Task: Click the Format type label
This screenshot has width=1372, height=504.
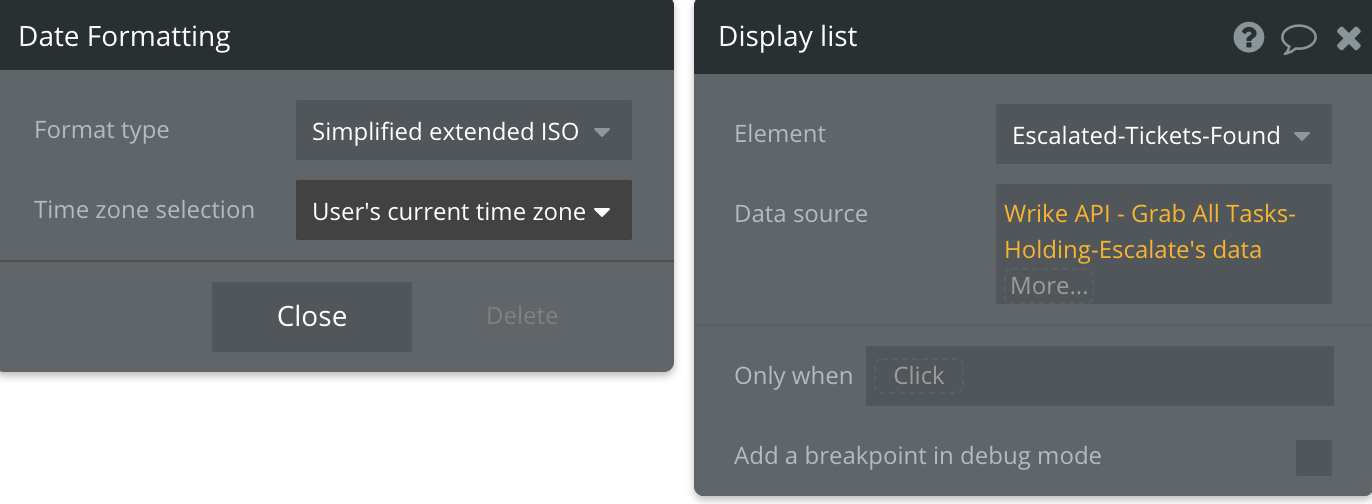Action: click(x=102, y=130)
